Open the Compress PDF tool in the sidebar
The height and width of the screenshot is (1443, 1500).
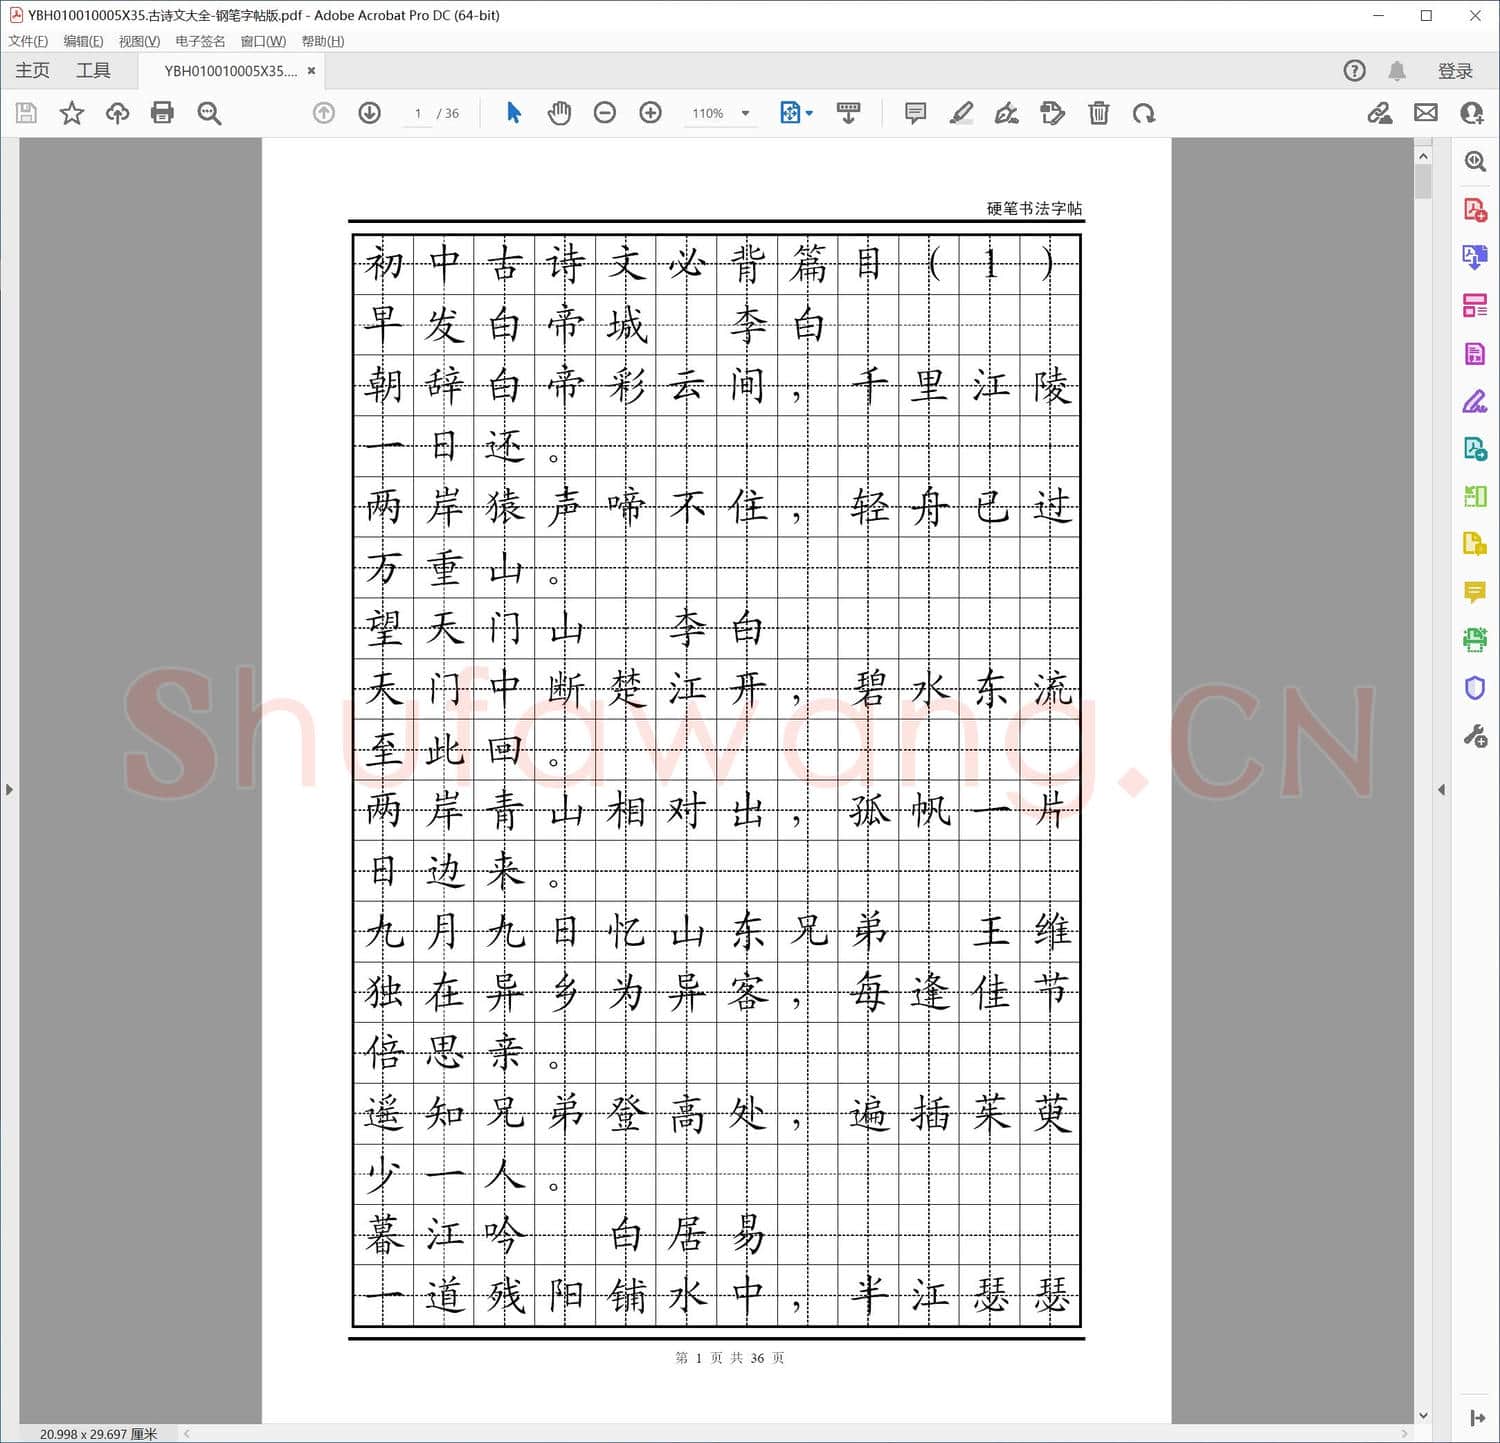click(x=1475, y=496)
